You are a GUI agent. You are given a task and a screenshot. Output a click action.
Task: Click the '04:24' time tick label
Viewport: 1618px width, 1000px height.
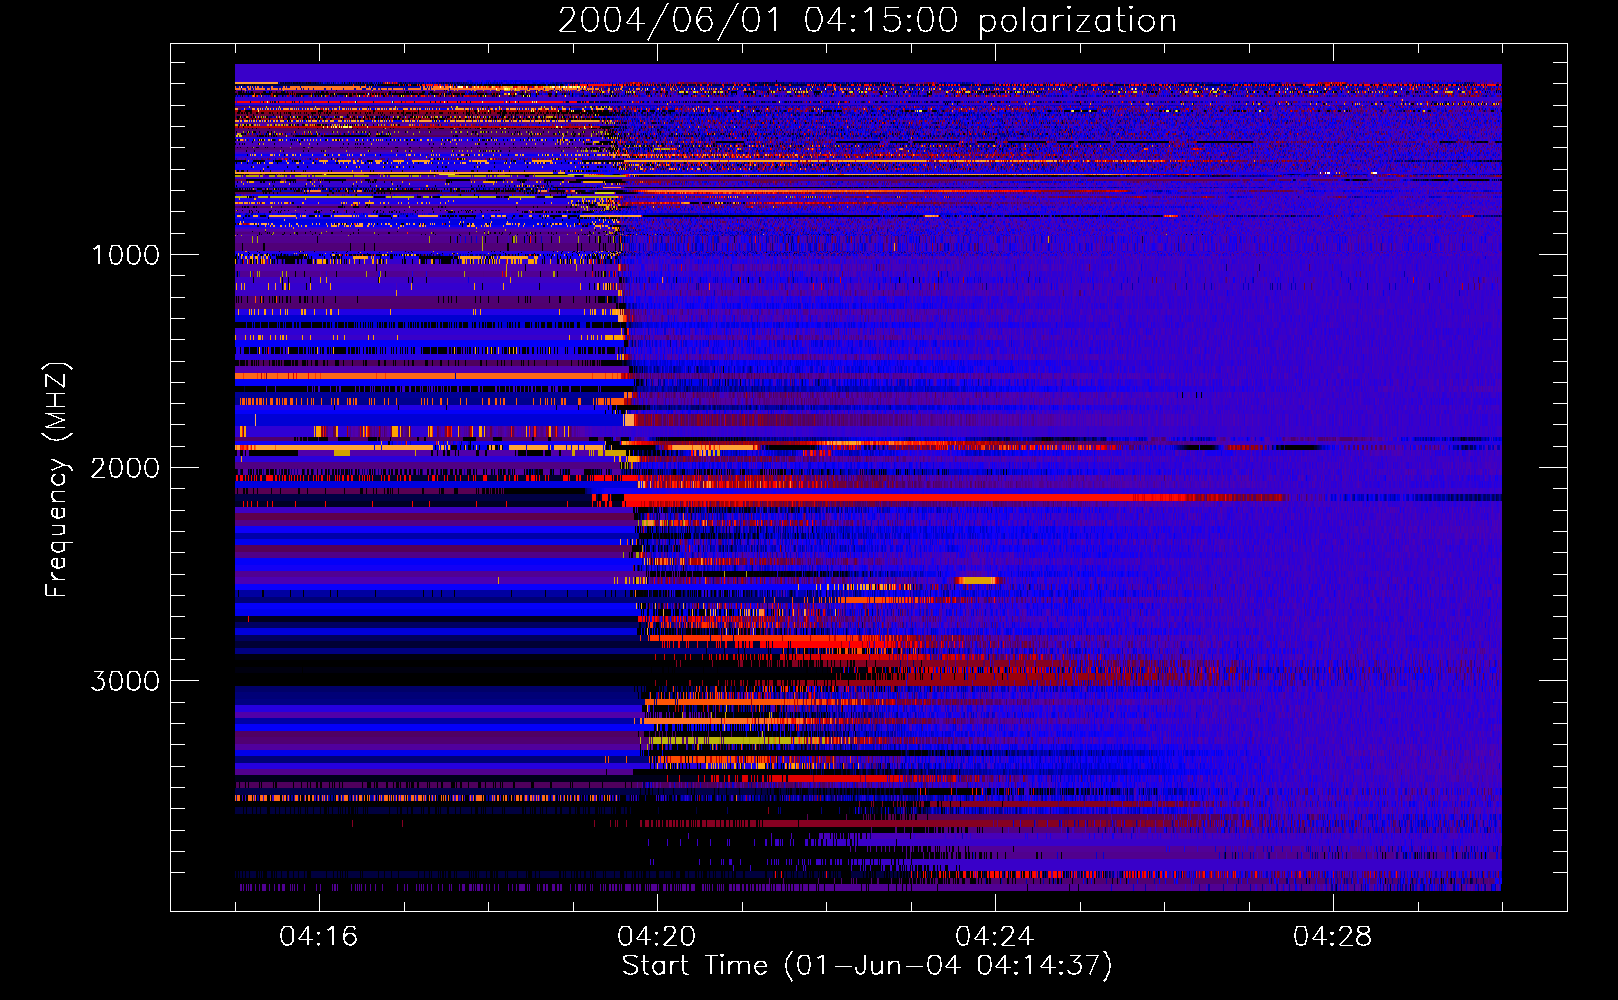[995, 937]
